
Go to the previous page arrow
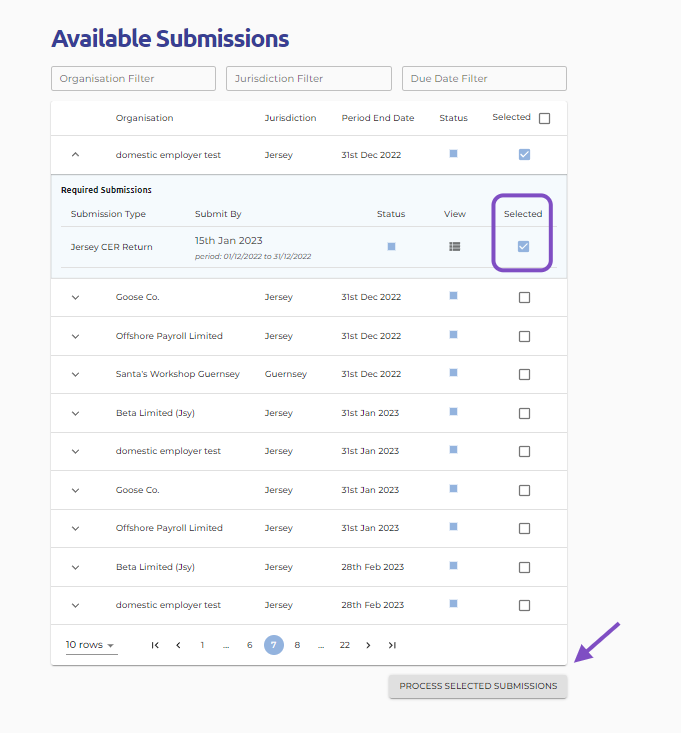point(178,645)
